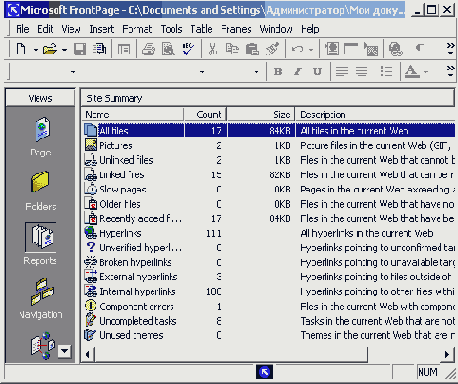The width and height of the screenshot is (458, 384).
Task: Switch to Hyperlinks view icon in Views bar
Action: [x=43, y=345]
